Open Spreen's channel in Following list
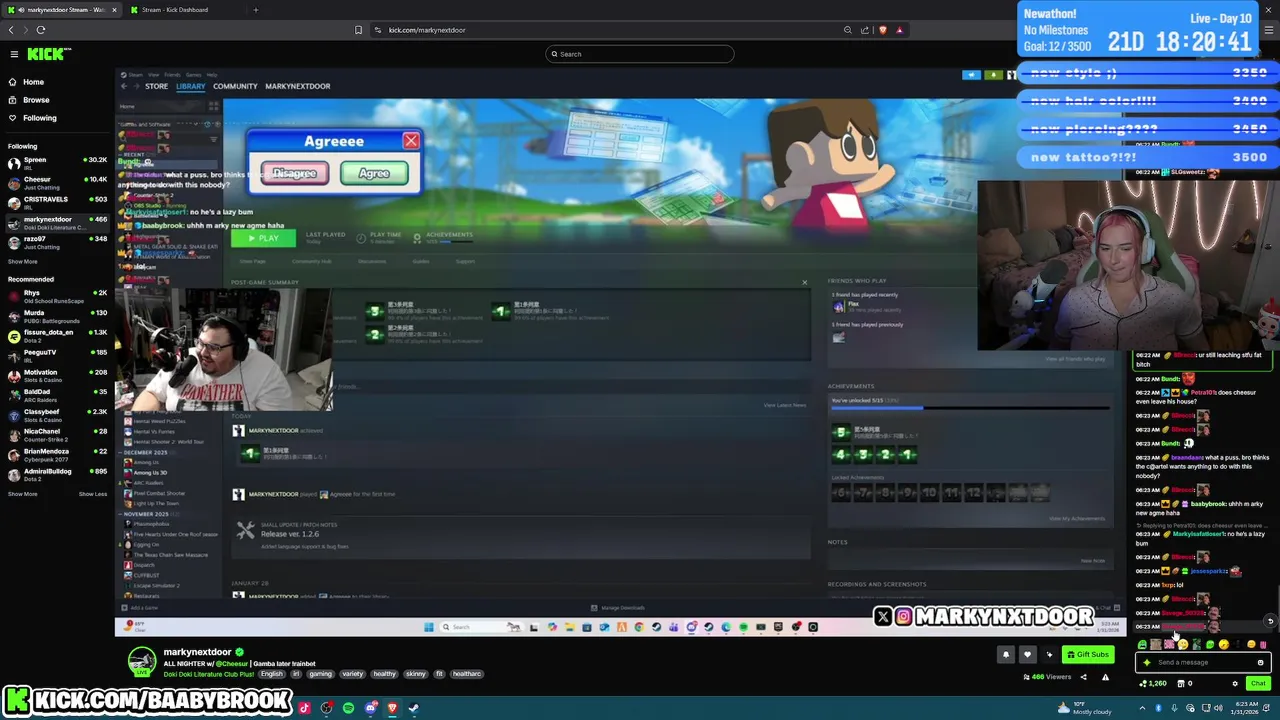1280x720 pixels. coord(57,164)
